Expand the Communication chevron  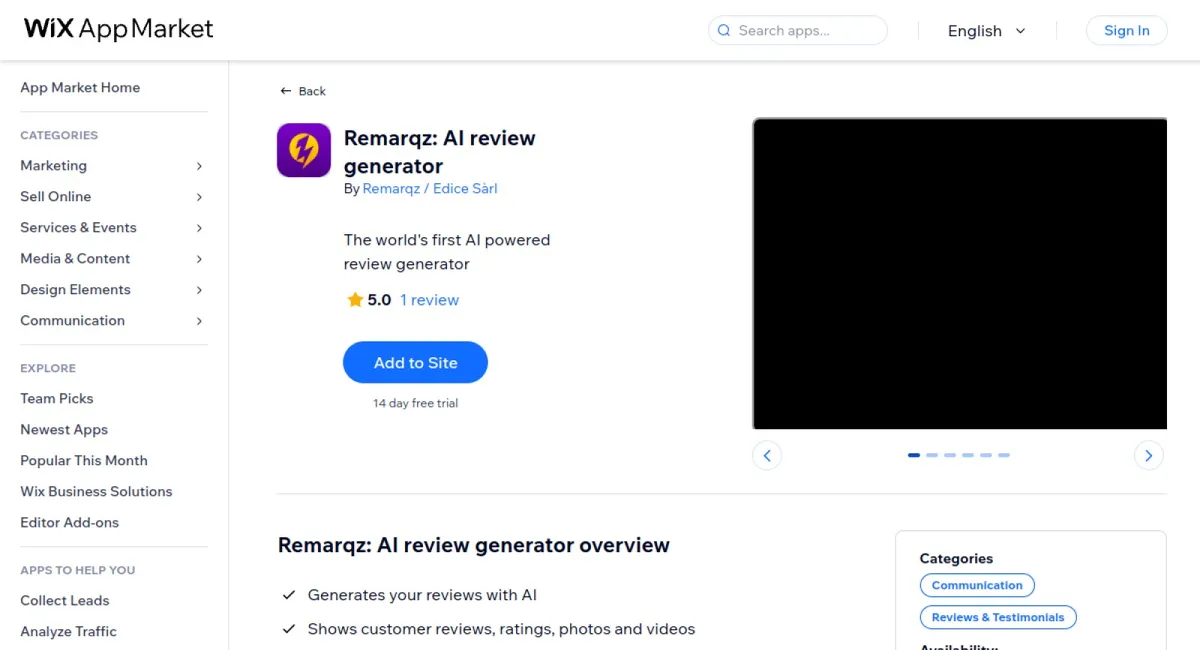coord(199,321)
